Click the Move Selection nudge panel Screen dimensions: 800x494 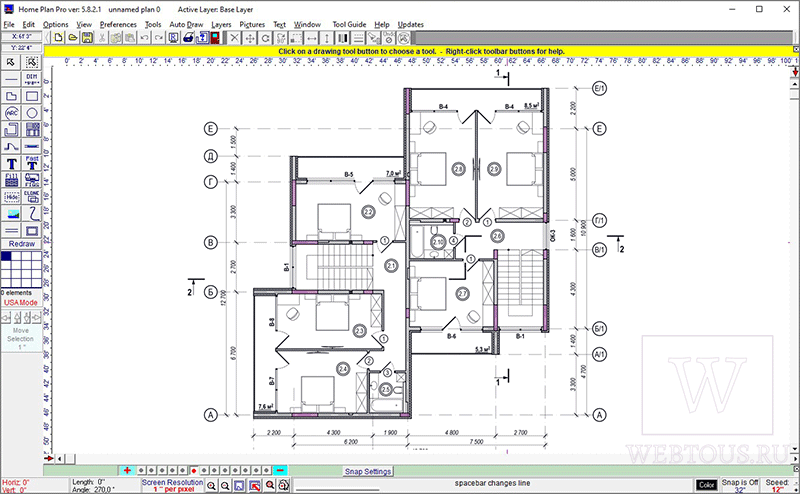coord(21,339)
